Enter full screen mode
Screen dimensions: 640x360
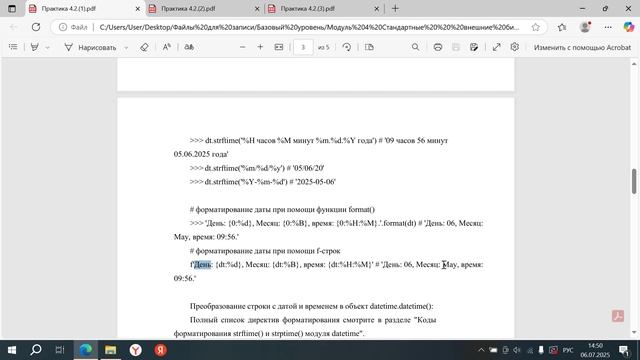coord(496,47)
